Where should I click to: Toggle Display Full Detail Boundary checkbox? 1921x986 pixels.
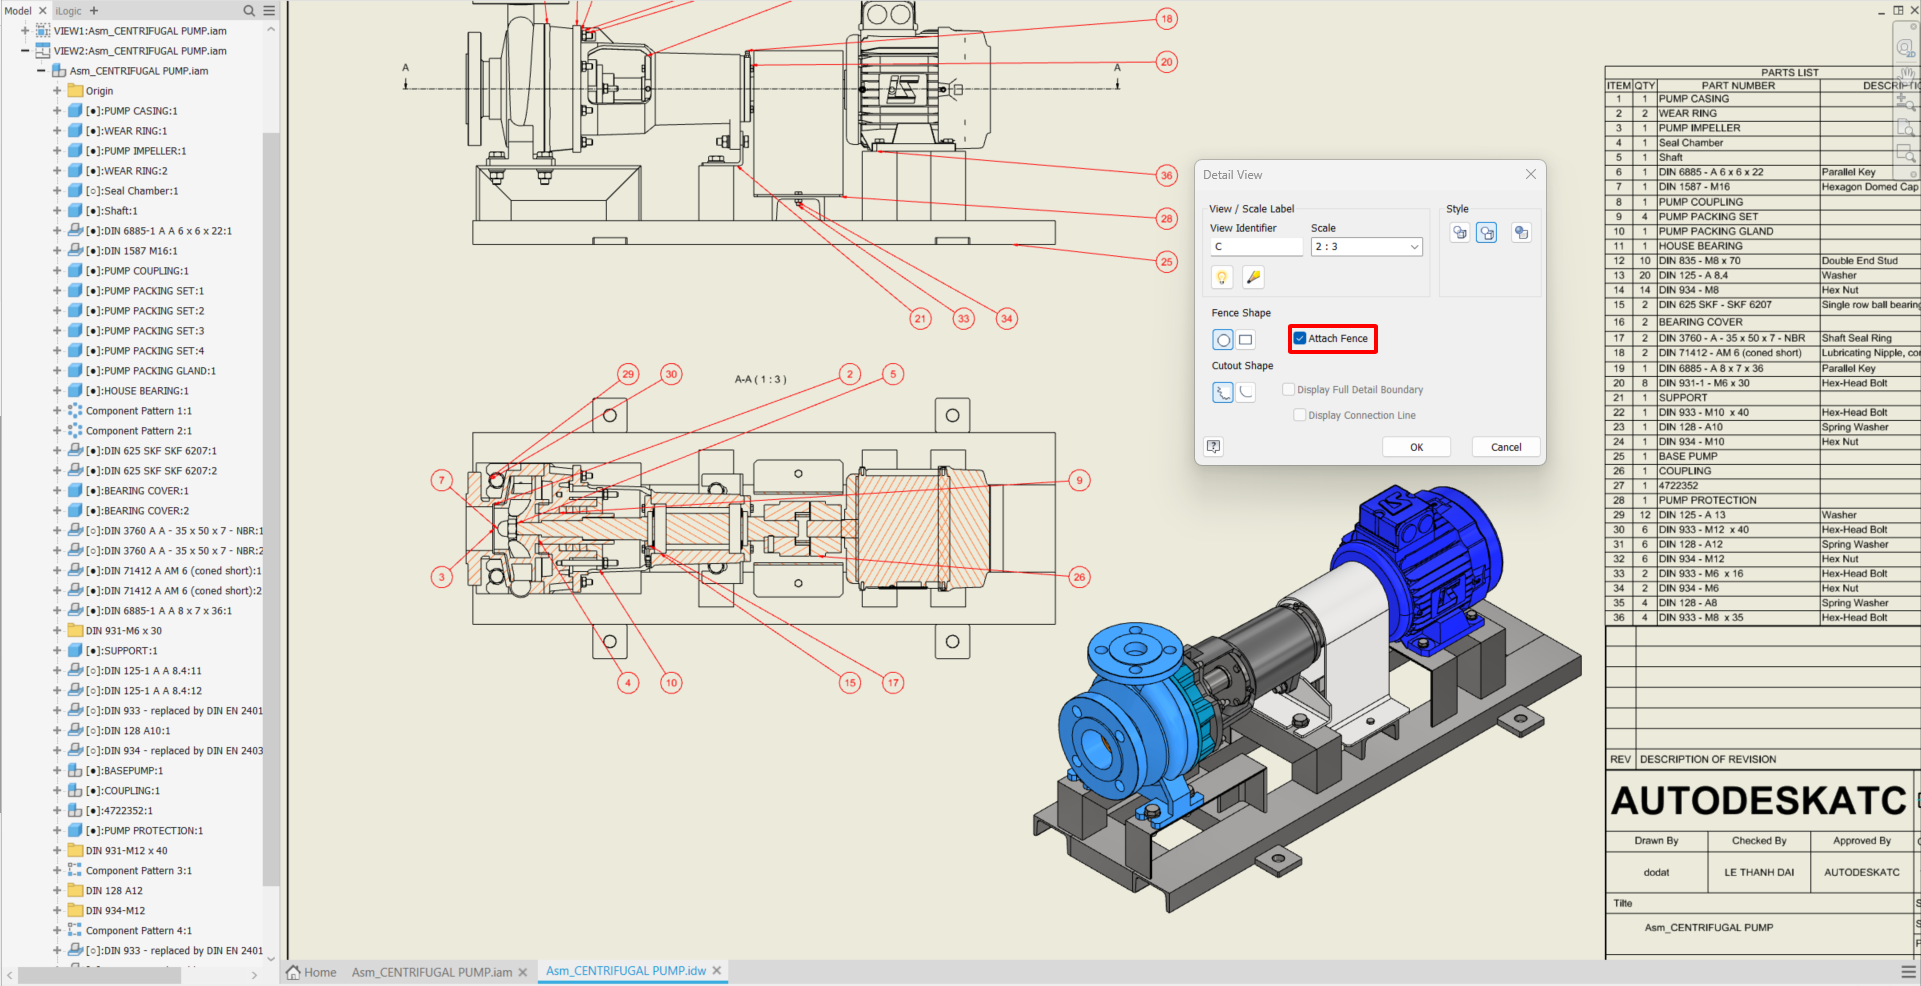tap(1289, 390)
